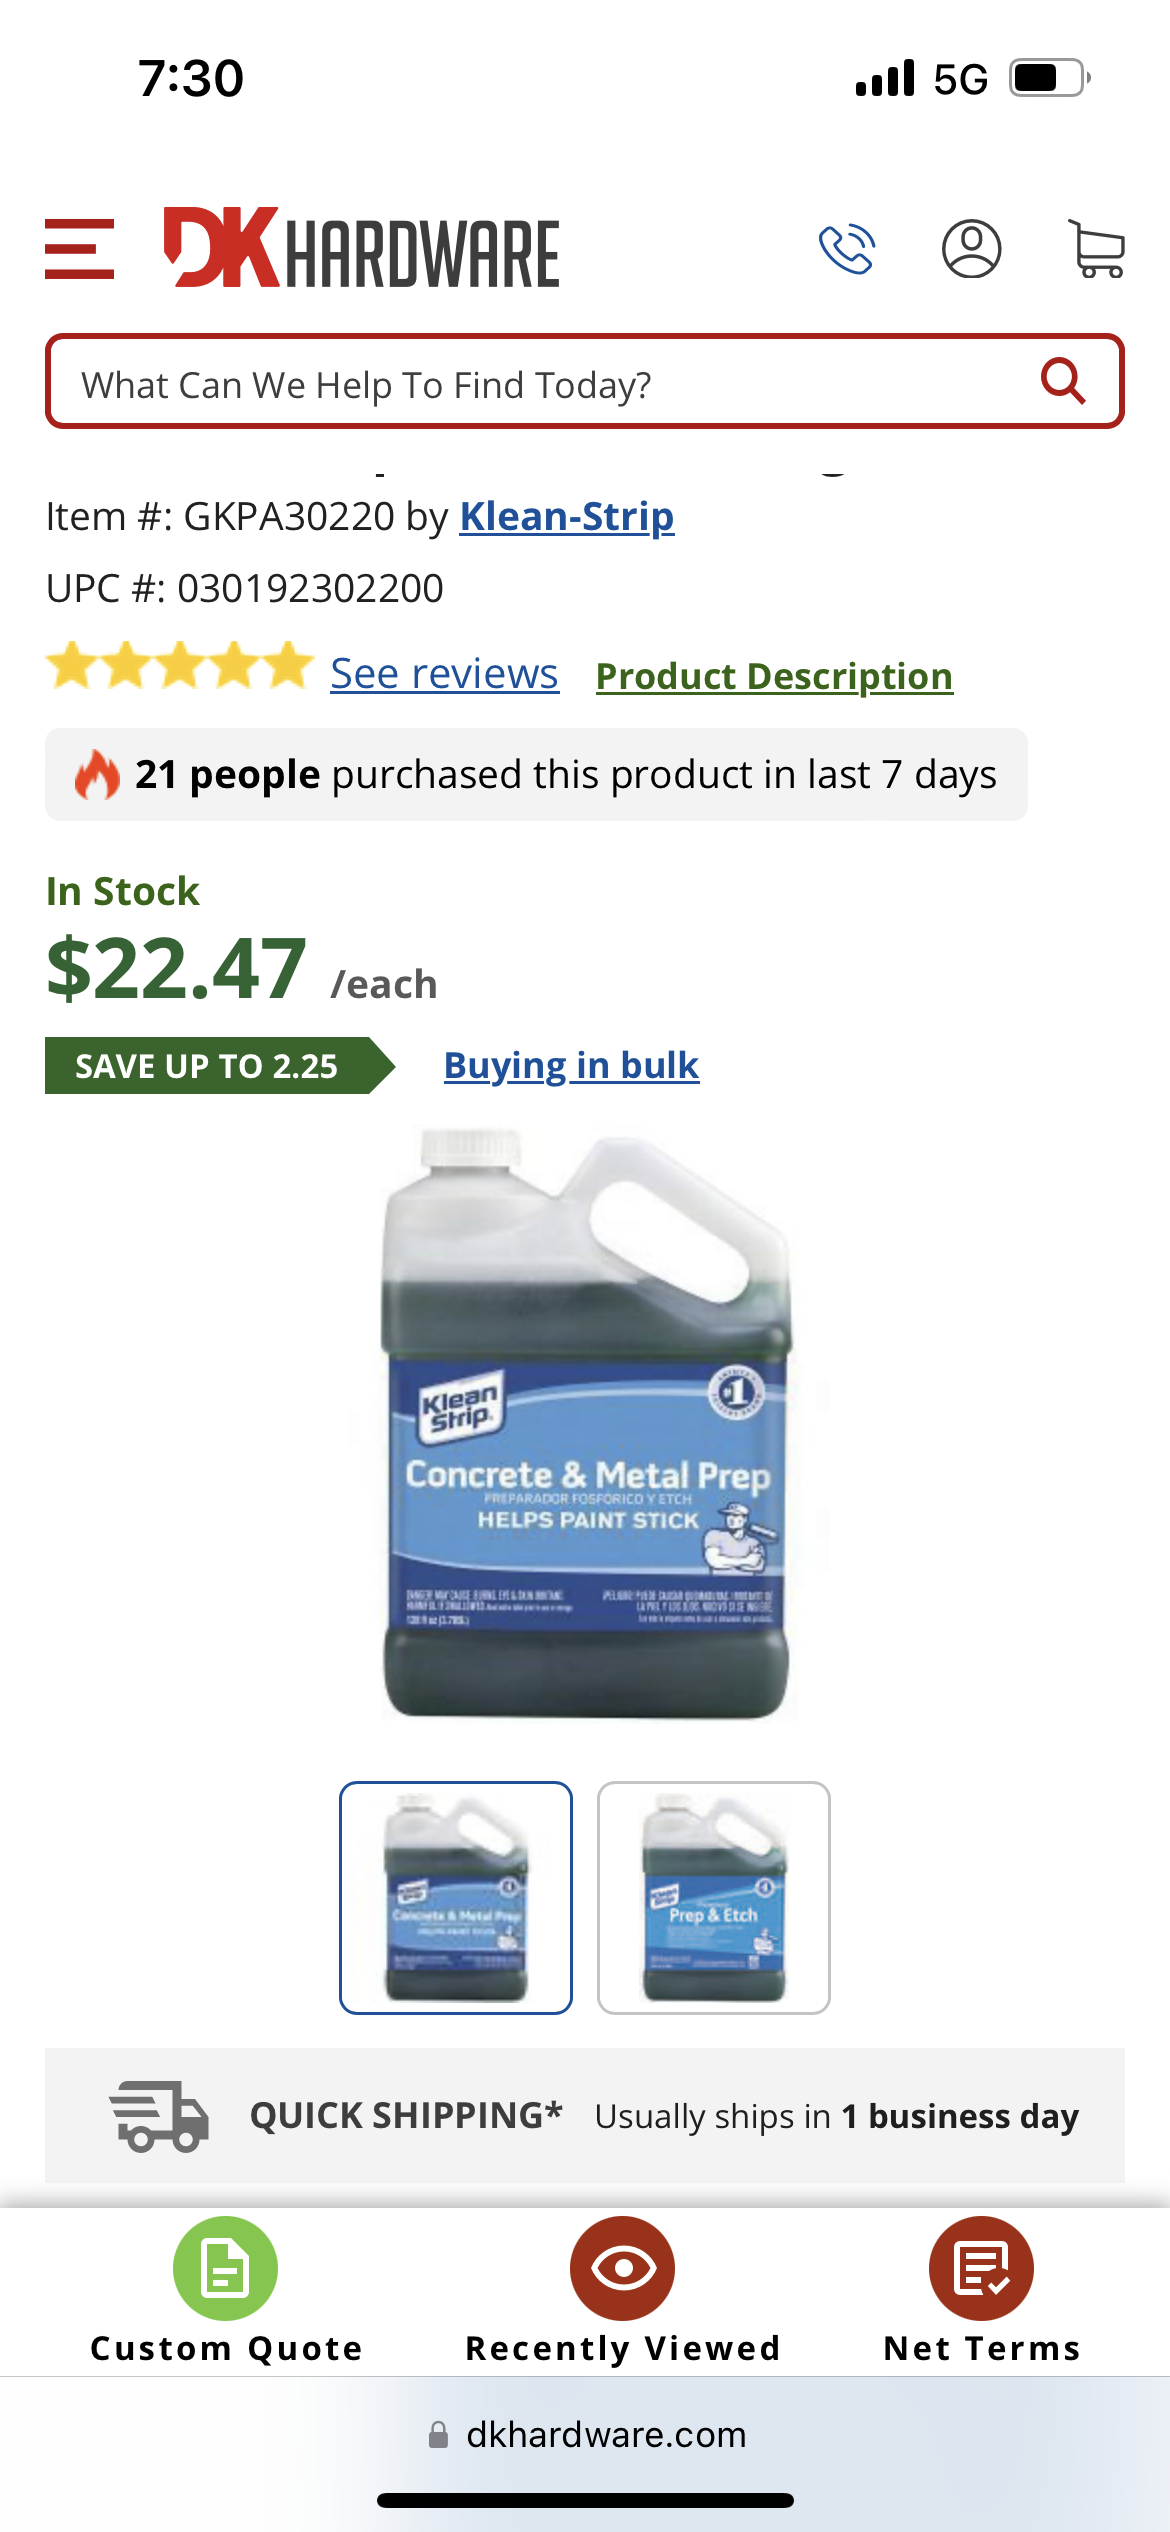Jump to Product Description
The image size is (1170, 2532).
click(x=774, y=676)
